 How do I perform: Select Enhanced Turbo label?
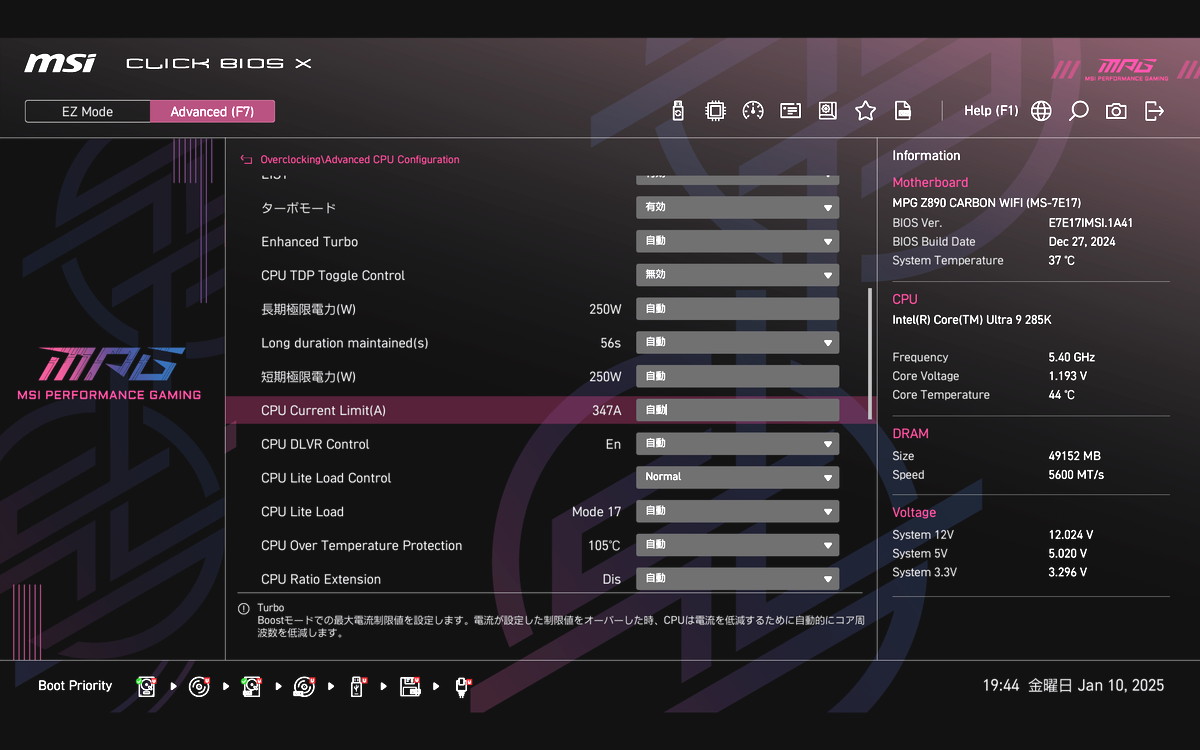tap(309, 242)
